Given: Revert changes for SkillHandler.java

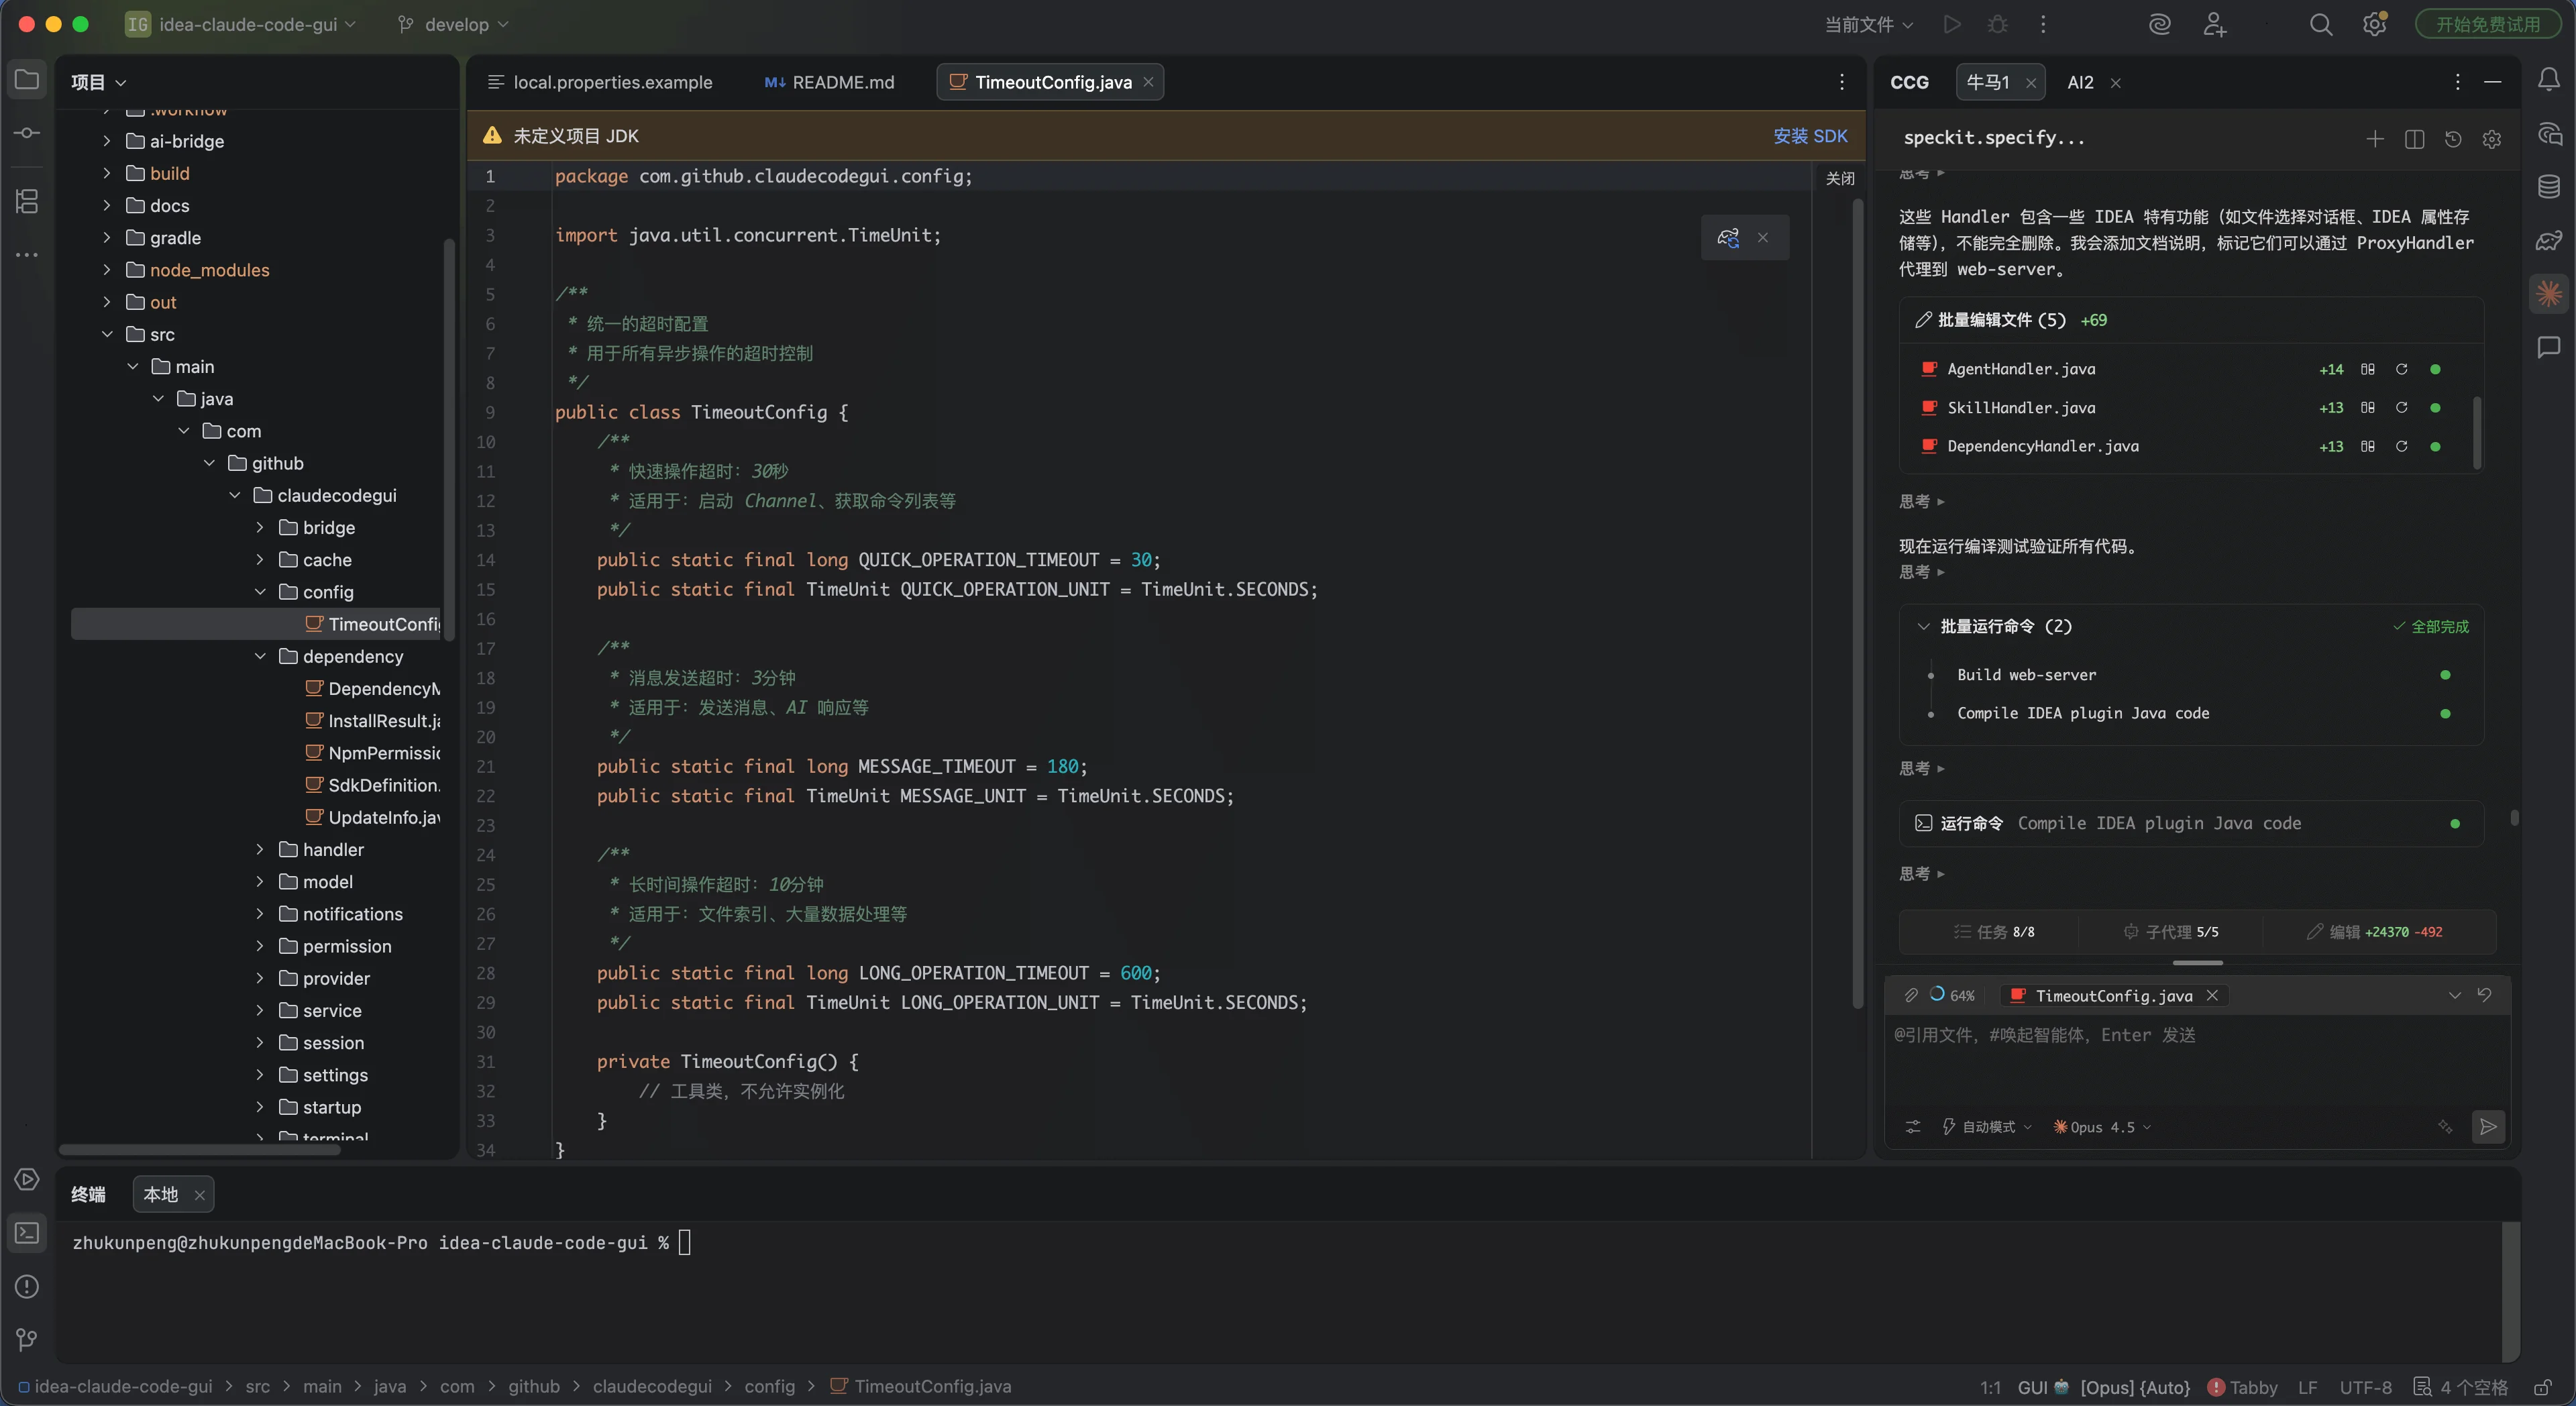Looking at the screenshot, I should 2401,408.
